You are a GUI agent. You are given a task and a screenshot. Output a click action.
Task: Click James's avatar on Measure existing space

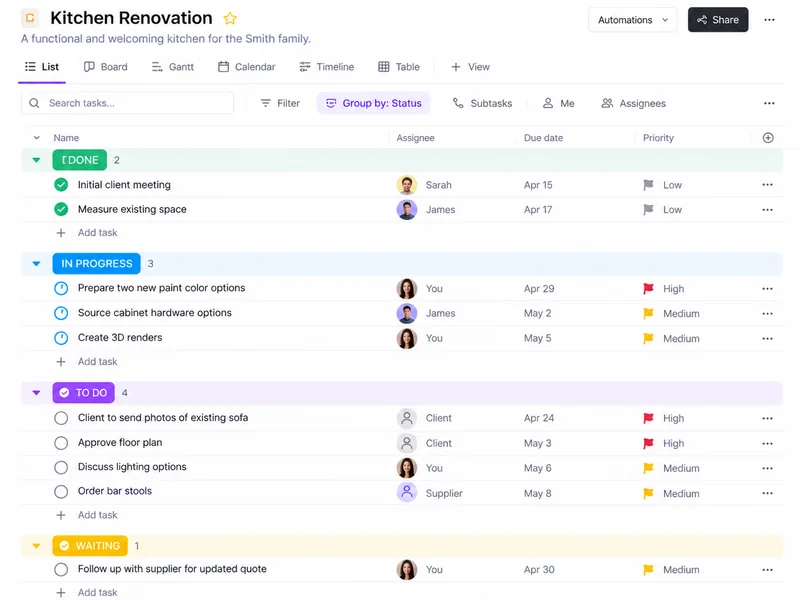tap(407, 210)
